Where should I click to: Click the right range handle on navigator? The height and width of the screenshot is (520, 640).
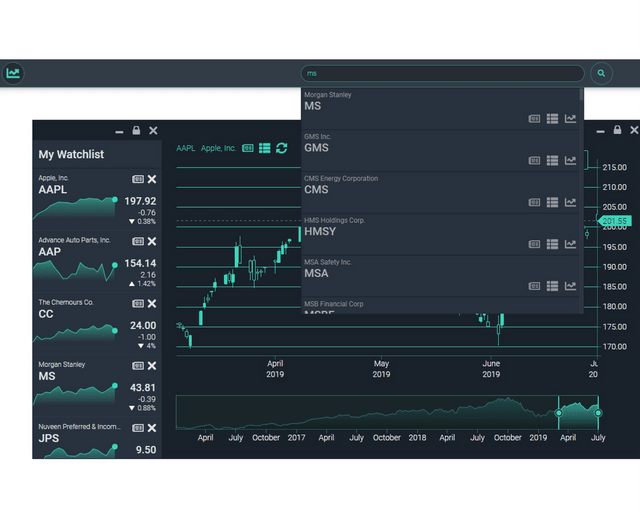tap(598, 413)
